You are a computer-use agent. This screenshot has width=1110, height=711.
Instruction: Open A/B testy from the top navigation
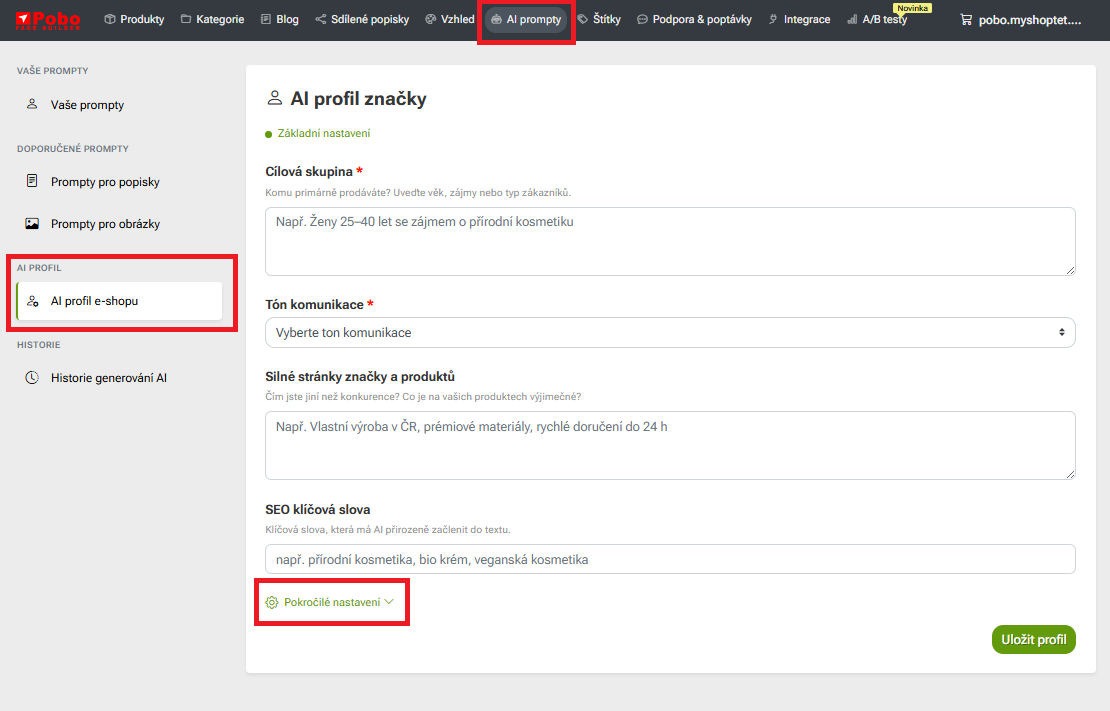tap(877, 19)
